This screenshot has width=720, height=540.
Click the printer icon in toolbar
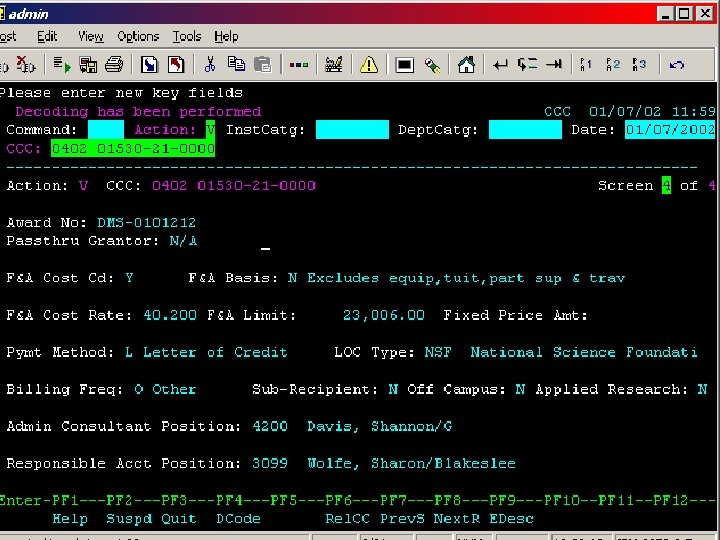point(114,64)
